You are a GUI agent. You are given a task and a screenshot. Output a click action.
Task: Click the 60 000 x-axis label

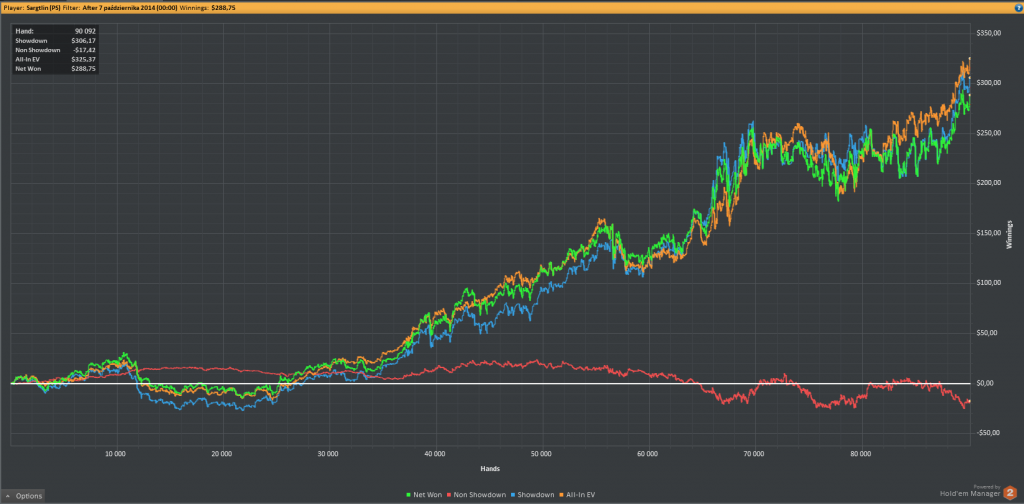click(648, 452)
